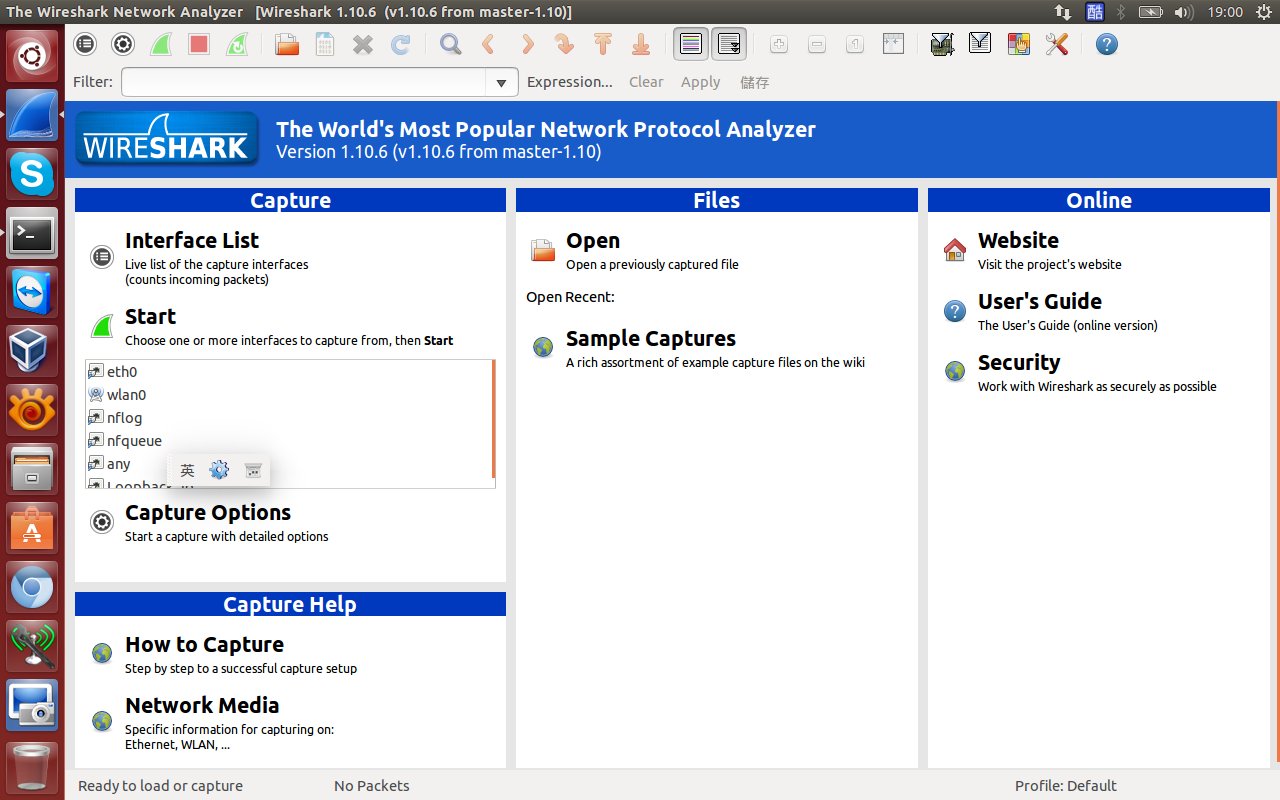The image size is (1280, 800).
Task: Open coloring rules toolbar icon
Action: (x=1018, y=44)
